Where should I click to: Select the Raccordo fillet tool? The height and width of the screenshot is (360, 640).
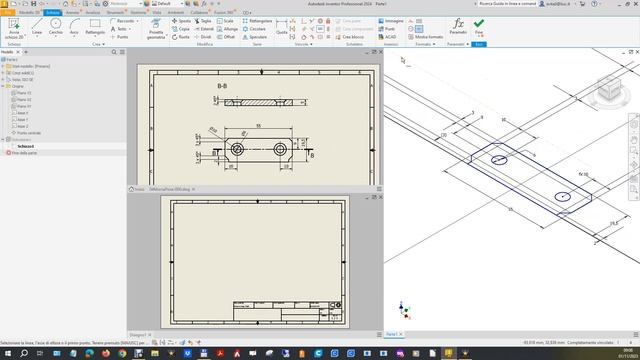(x=122, y=21)
